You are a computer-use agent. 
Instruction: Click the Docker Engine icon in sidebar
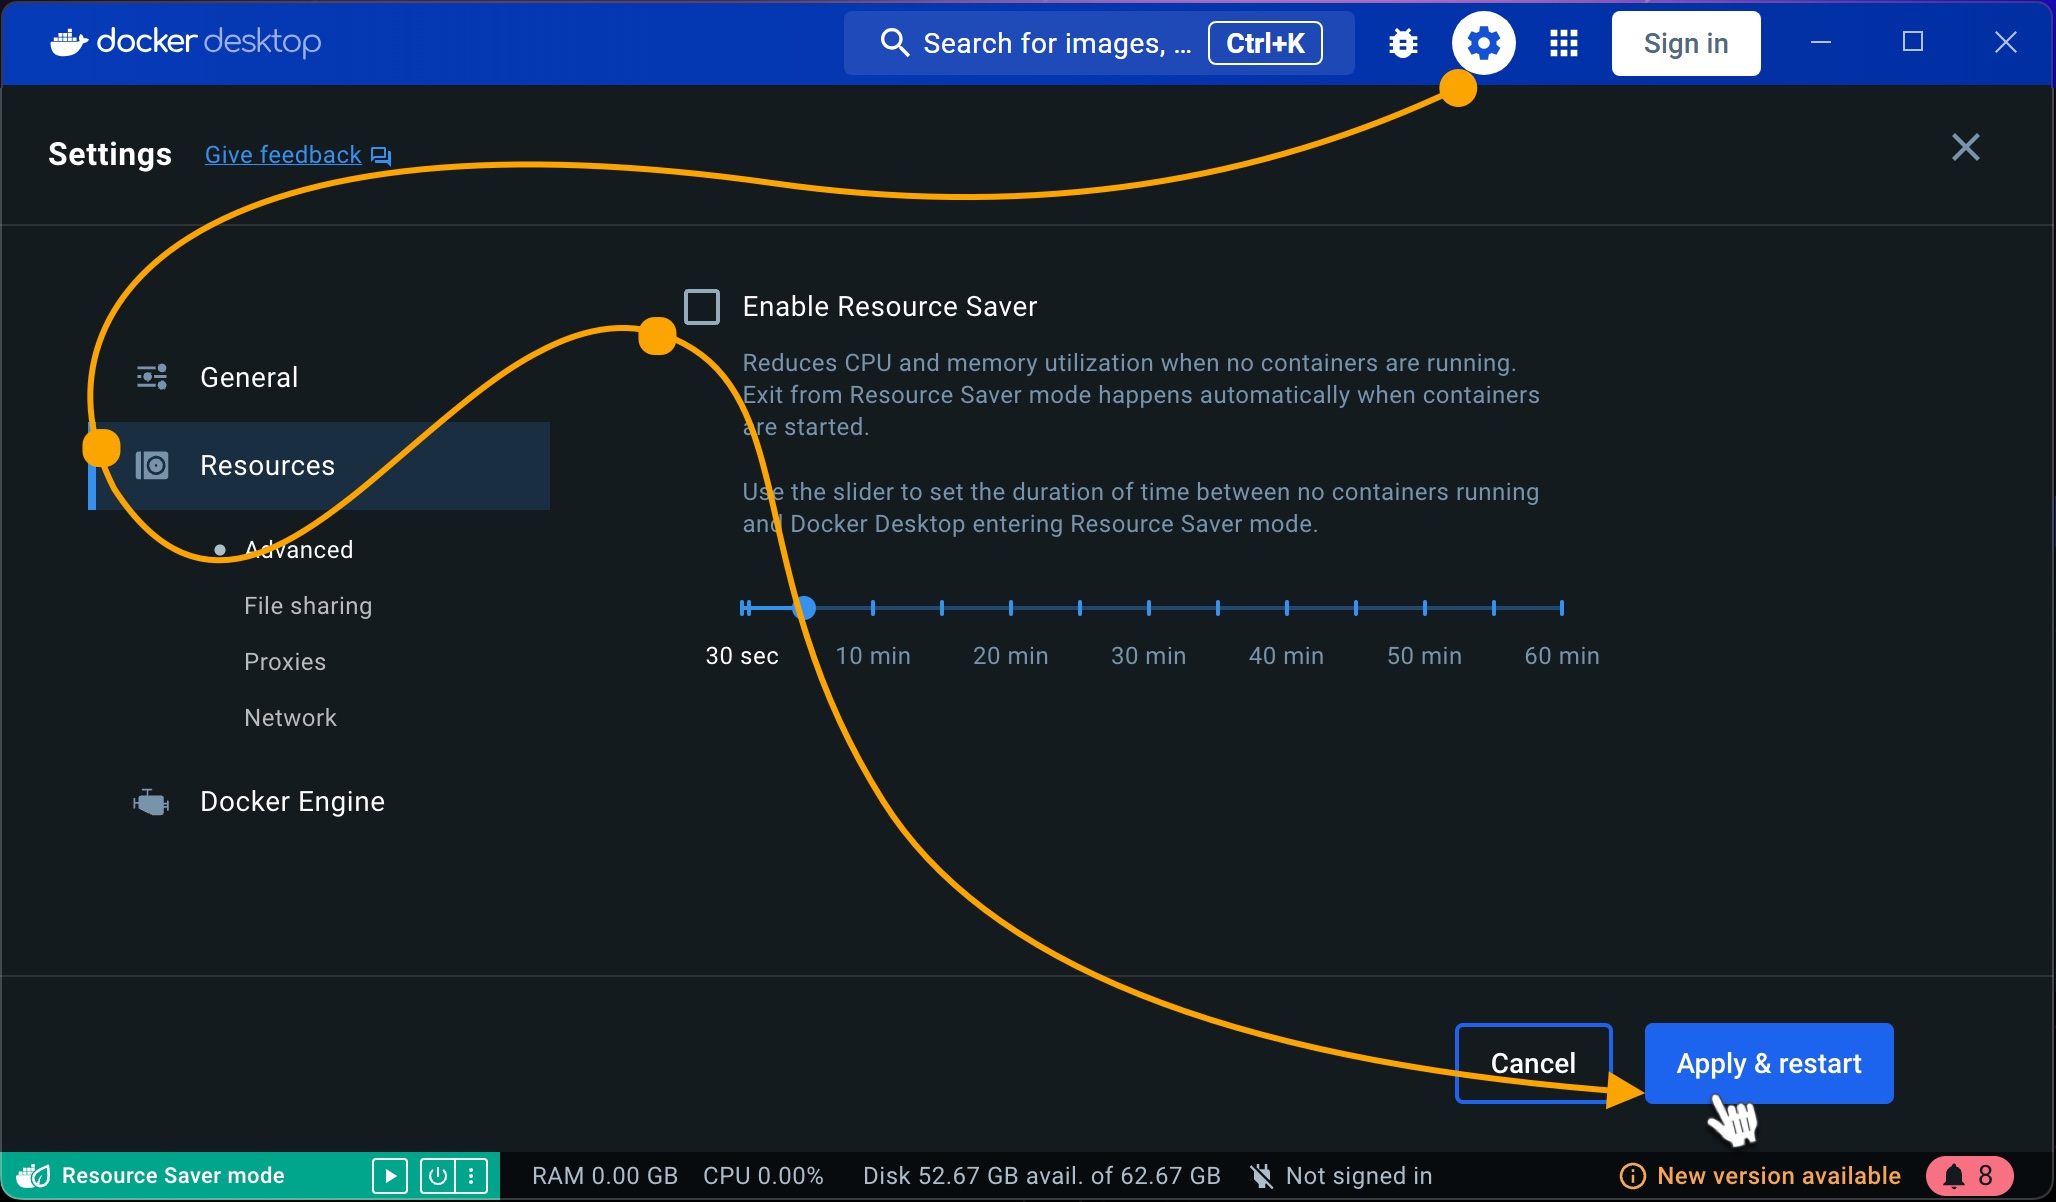[151, 802]
